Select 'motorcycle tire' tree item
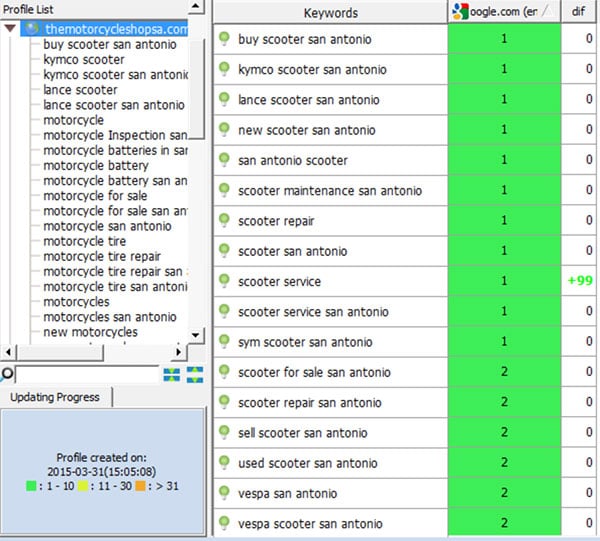 [85, 241]
